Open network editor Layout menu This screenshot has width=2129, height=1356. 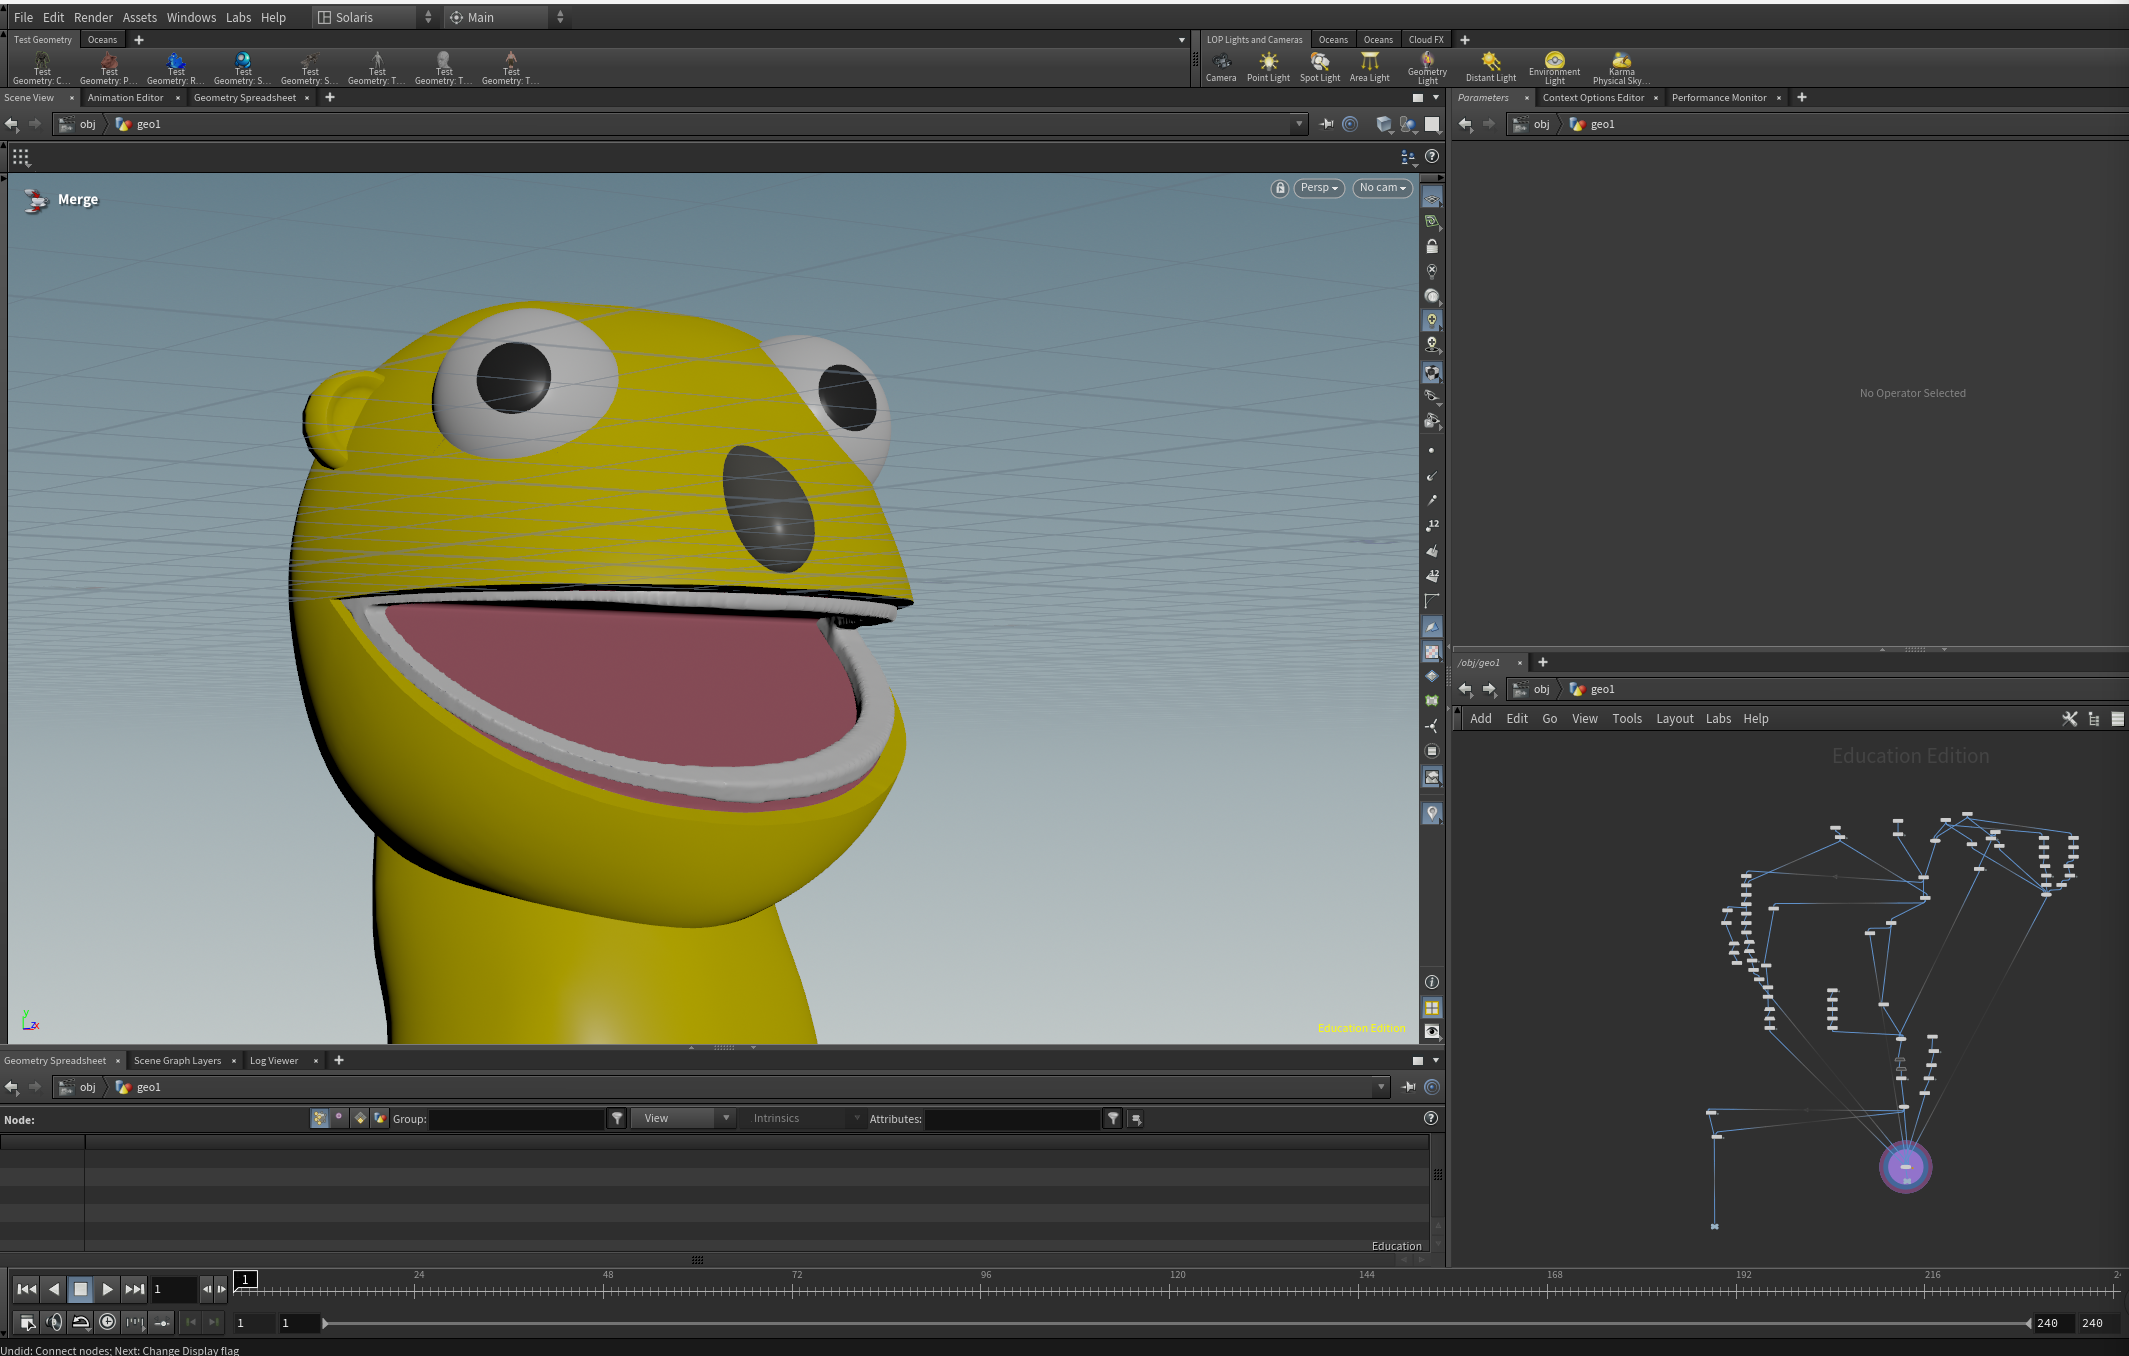pyautogui.click(x=1674, y=719)
